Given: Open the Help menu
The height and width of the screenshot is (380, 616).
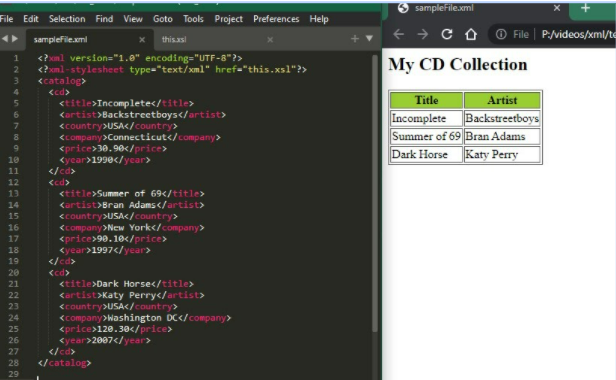Looking at the screenshot, I should [319, 19].
